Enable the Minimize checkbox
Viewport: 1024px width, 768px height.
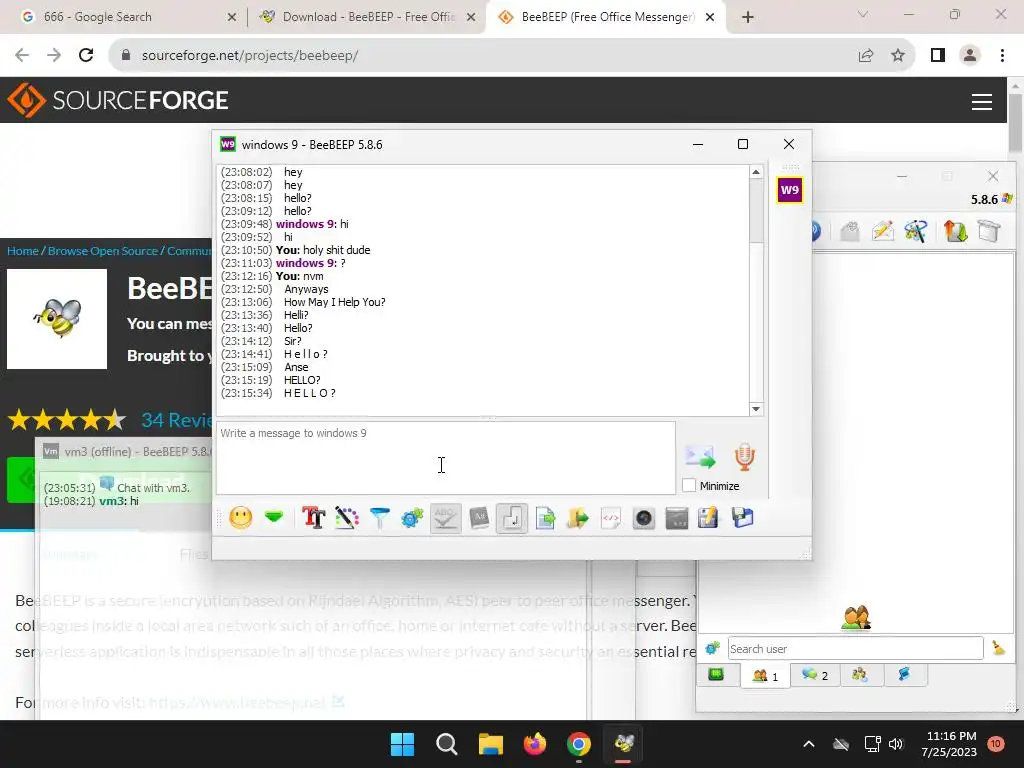[x=689, y=486]
